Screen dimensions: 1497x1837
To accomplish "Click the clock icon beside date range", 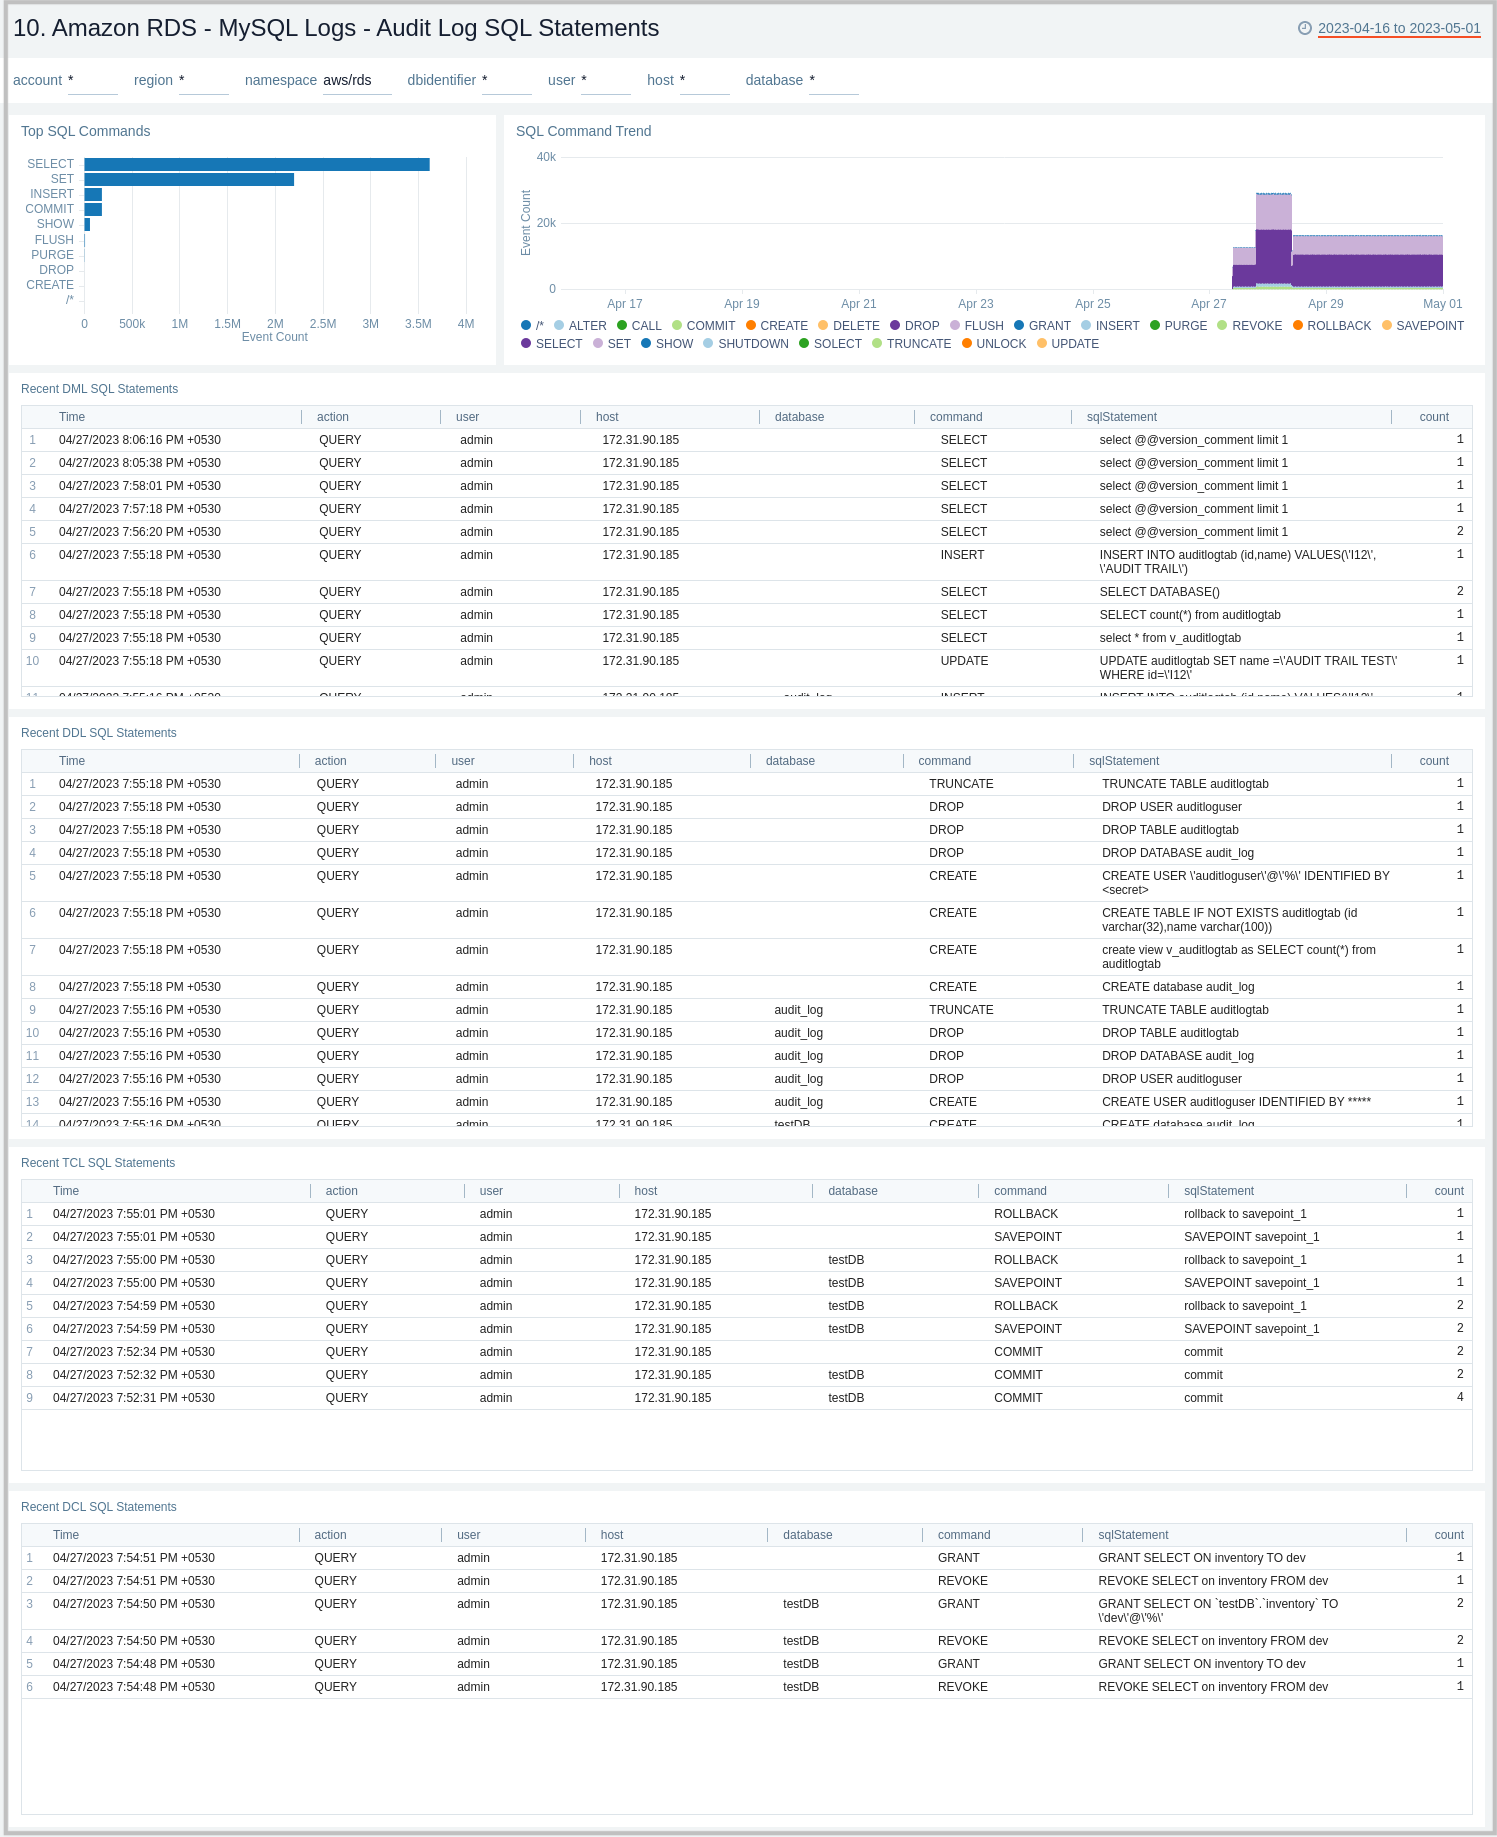I will point(1304,28).
